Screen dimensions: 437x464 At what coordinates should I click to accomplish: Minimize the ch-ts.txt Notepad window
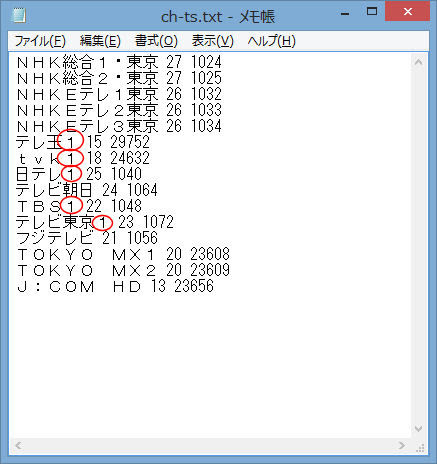(x=345, y=13)
